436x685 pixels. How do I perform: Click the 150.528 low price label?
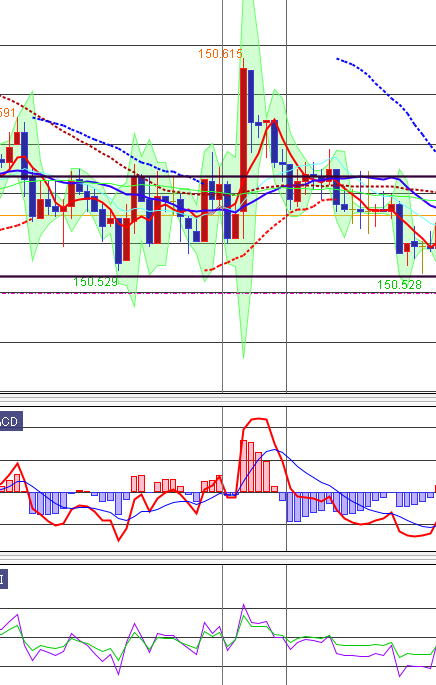point(399,285)
